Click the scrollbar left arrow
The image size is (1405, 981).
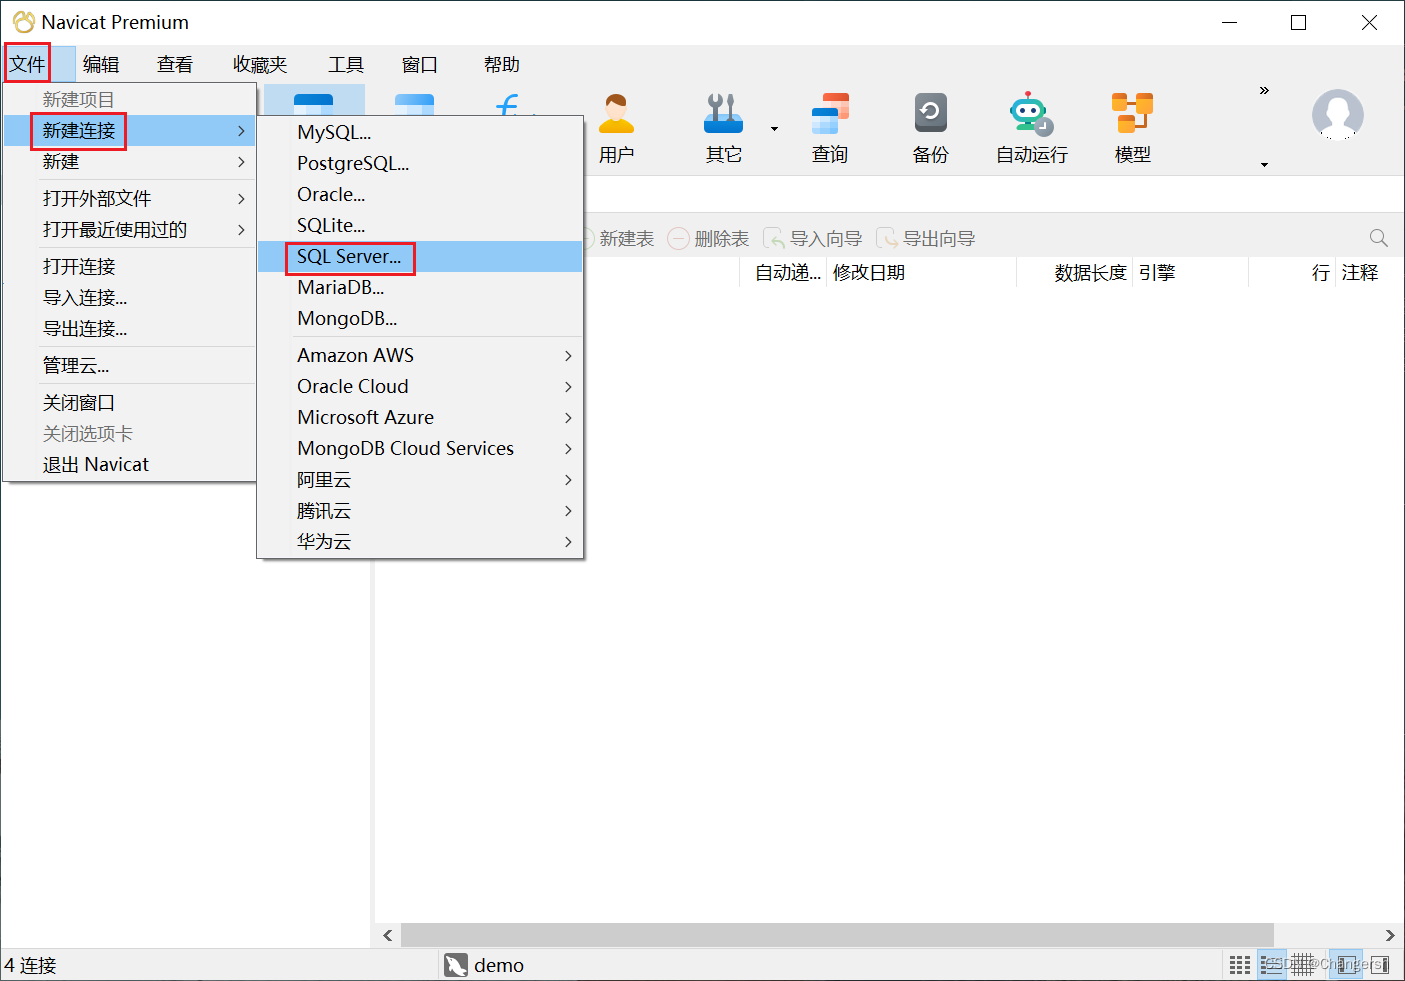click(x=388, y=935)
